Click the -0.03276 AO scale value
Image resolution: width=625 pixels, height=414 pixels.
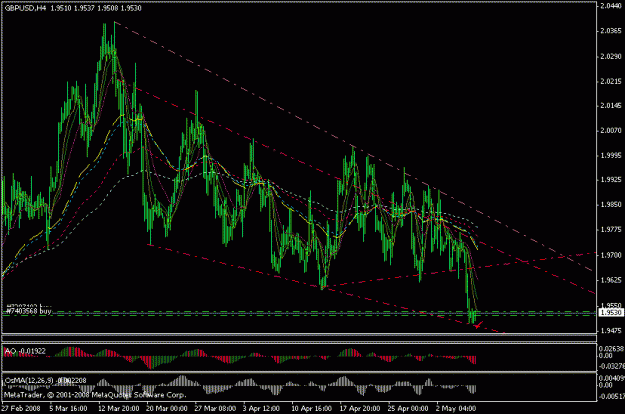(611, 365)
